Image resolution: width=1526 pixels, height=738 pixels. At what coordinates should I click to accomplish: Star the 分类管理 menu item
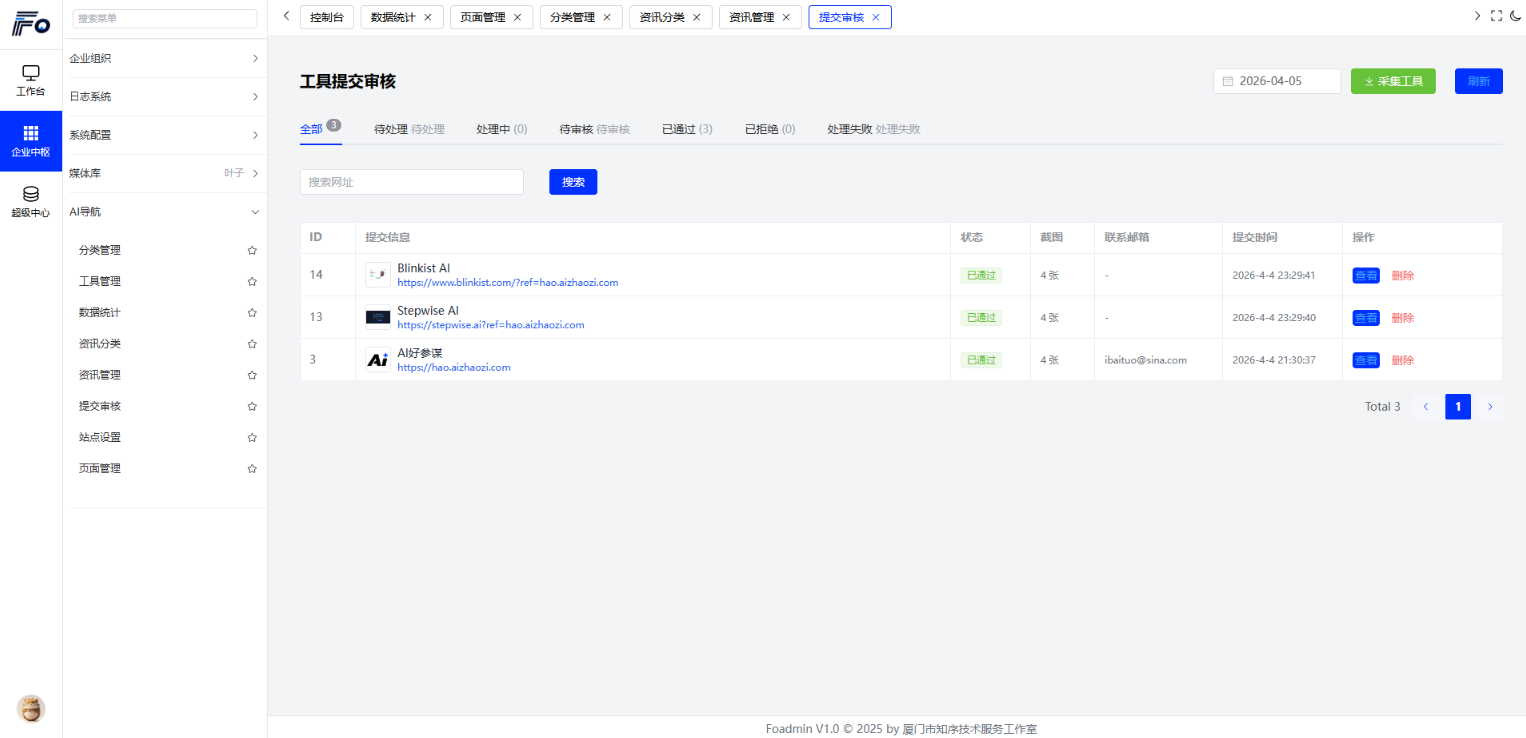click(252, 250)
